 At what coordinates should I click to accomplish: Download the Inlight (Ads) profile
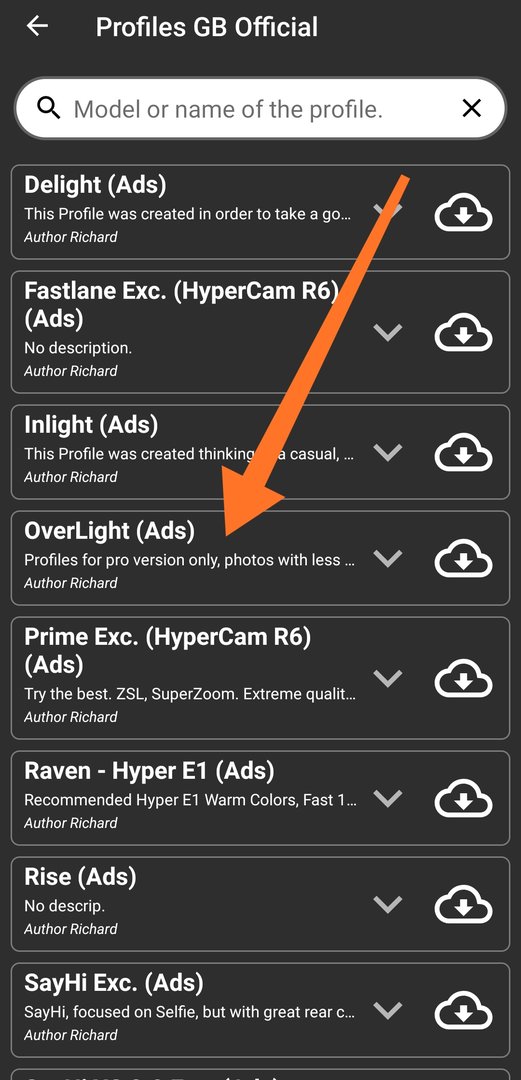coord(463,454)
